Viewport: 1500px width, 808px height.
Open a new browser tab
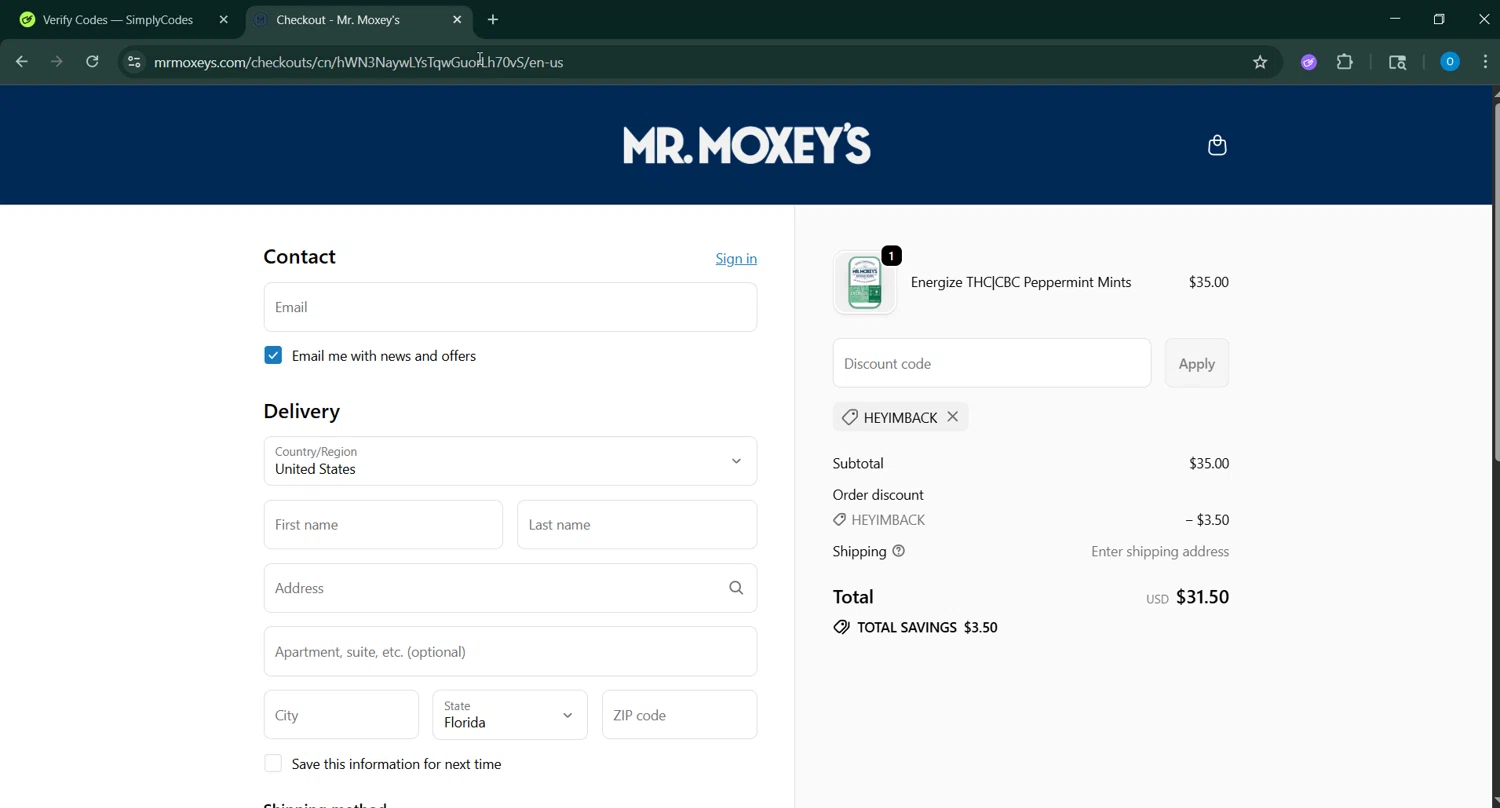[x=493, y=20]
